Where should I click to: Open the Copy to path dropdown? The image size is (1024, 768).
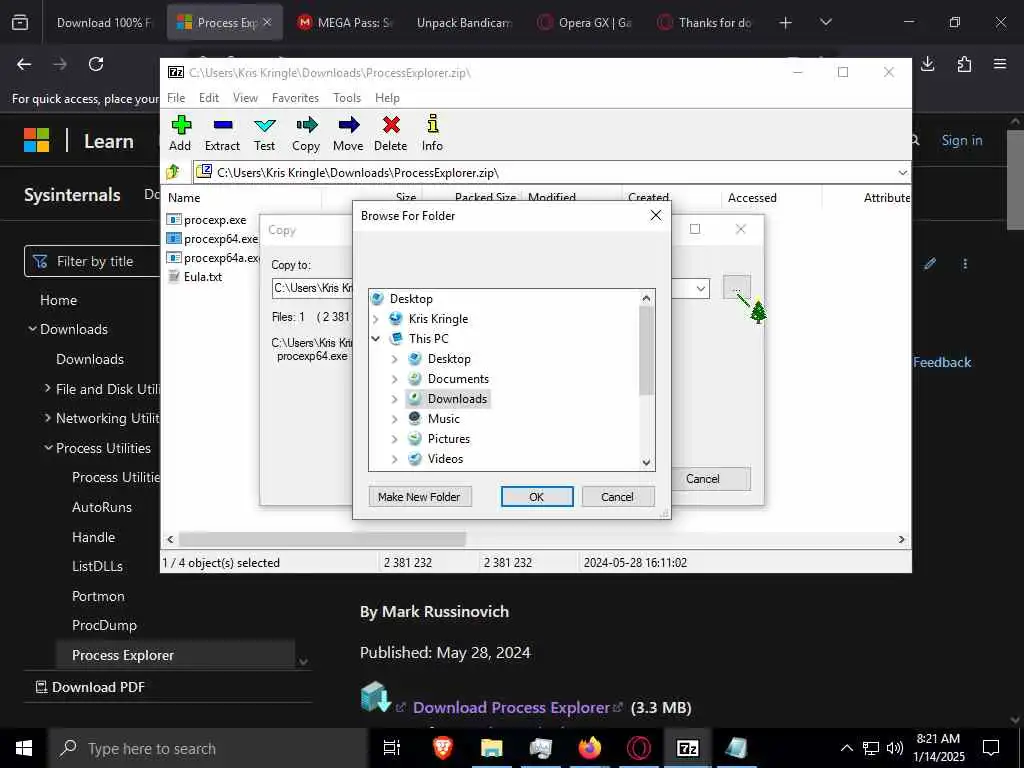(x=700, y=288)
